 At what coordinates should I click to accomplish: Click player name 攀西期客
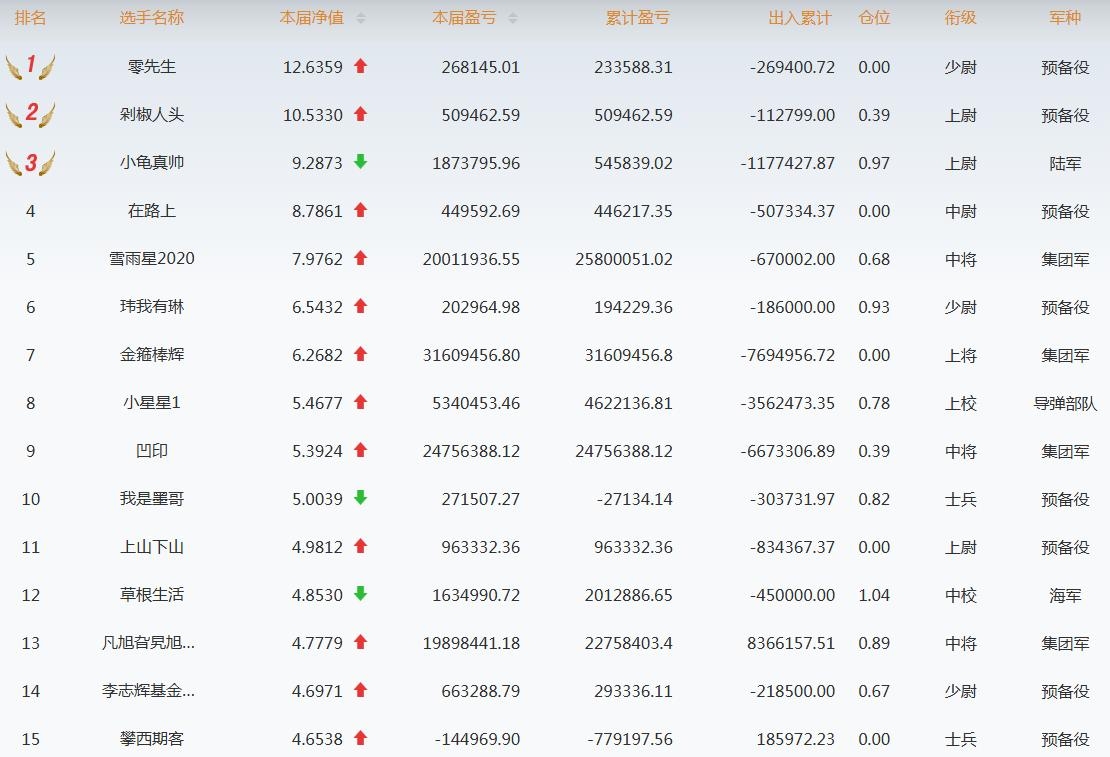pos(152,739)
